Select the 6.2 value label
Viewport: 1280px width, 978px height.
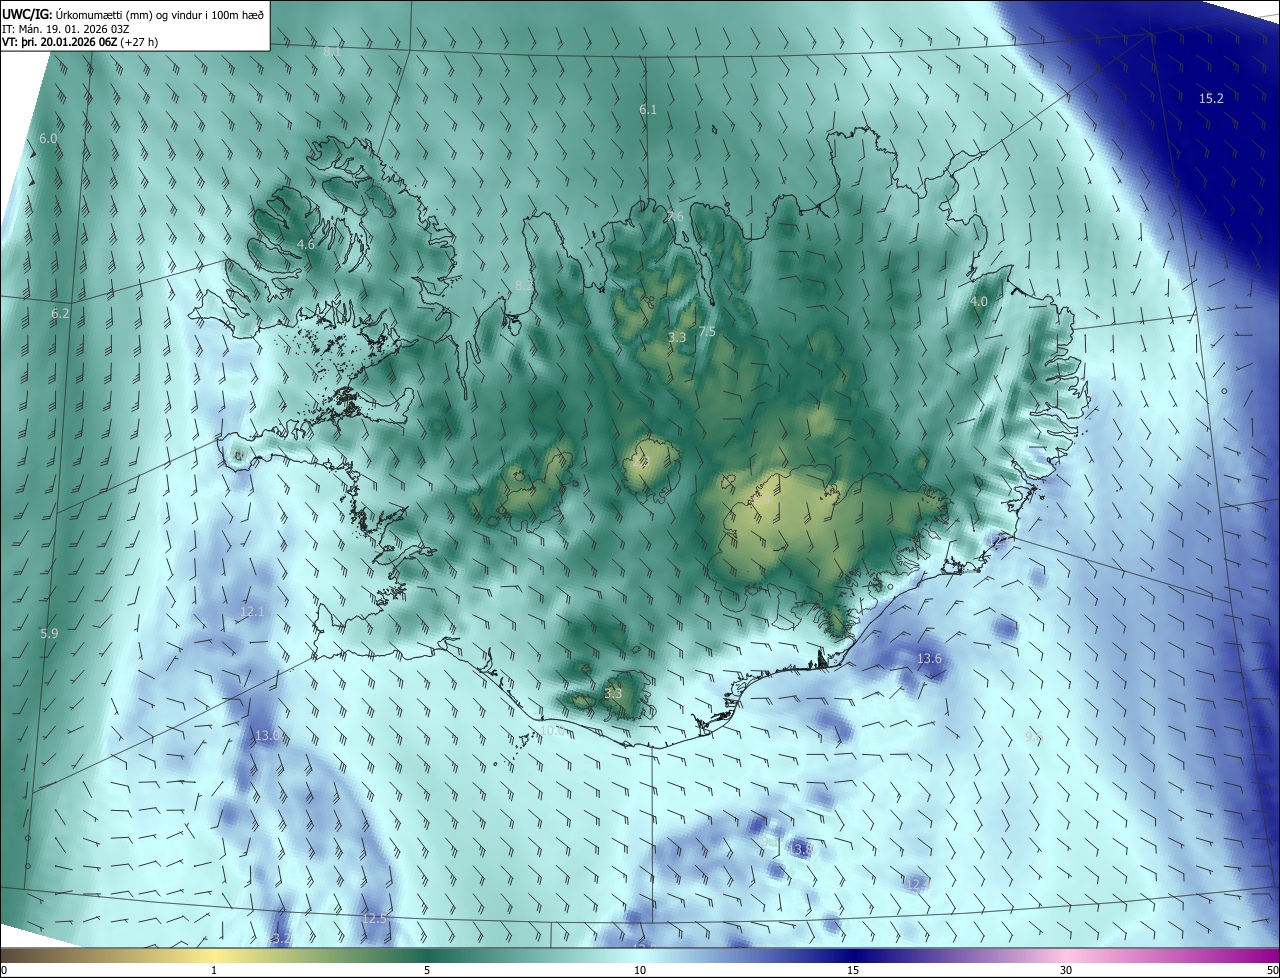(60, 313)
